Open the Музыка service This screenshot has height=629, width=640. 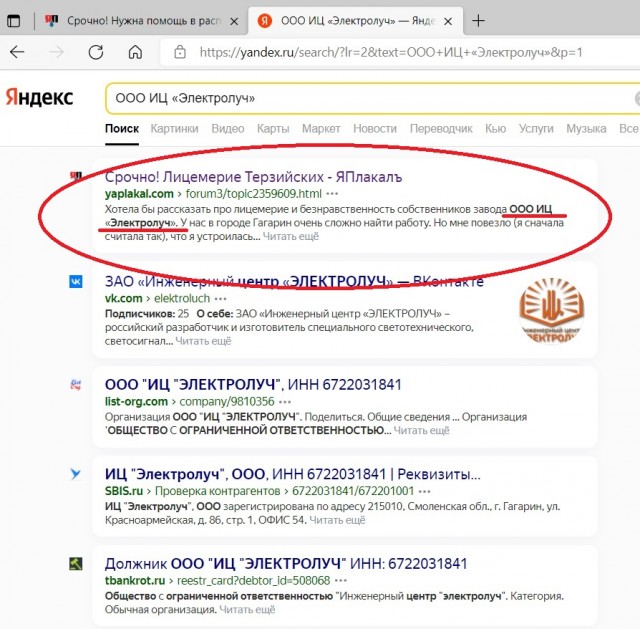pos(586,129)
